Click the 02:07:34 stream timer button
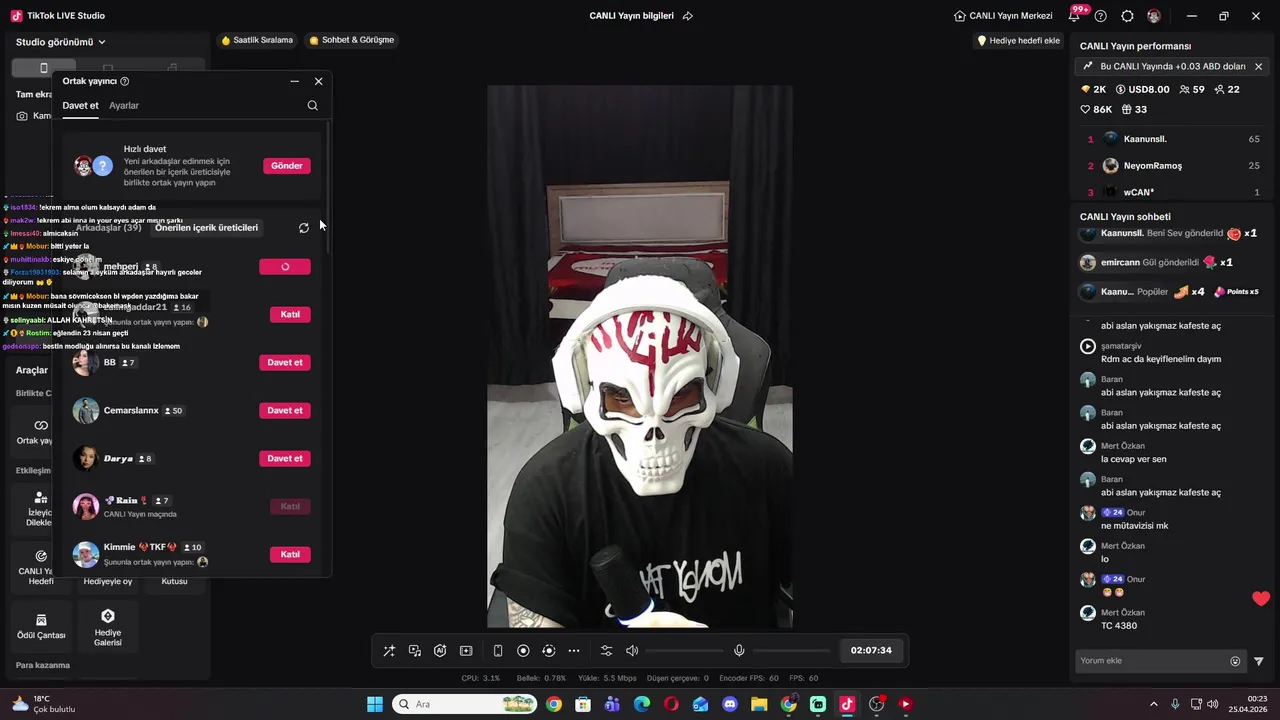Screen dimensions: 1280x720 [x=871, y=650]
